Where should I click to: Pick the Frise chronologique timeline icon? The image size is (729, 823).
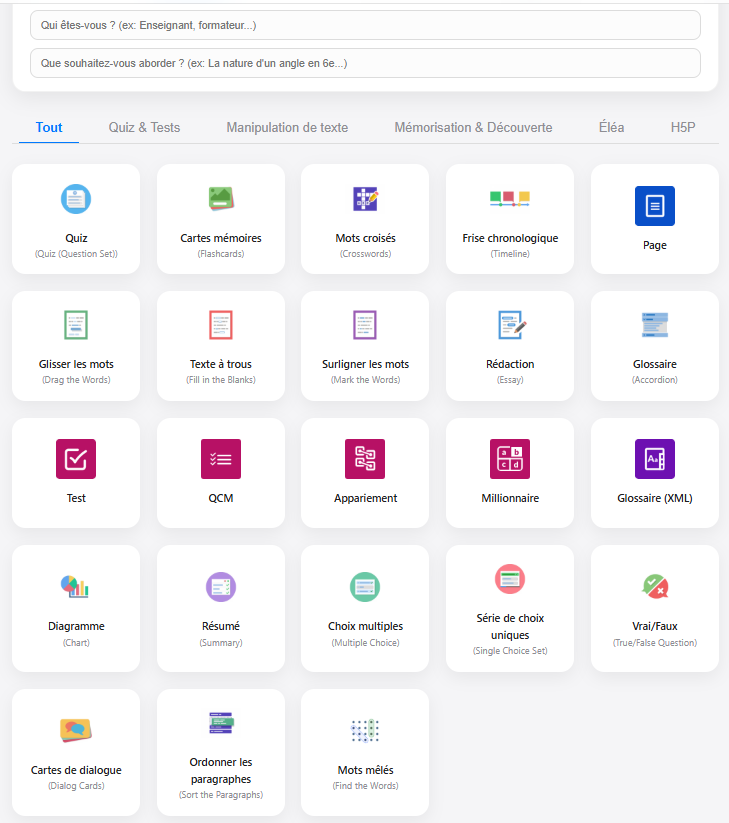pos(510,199)
